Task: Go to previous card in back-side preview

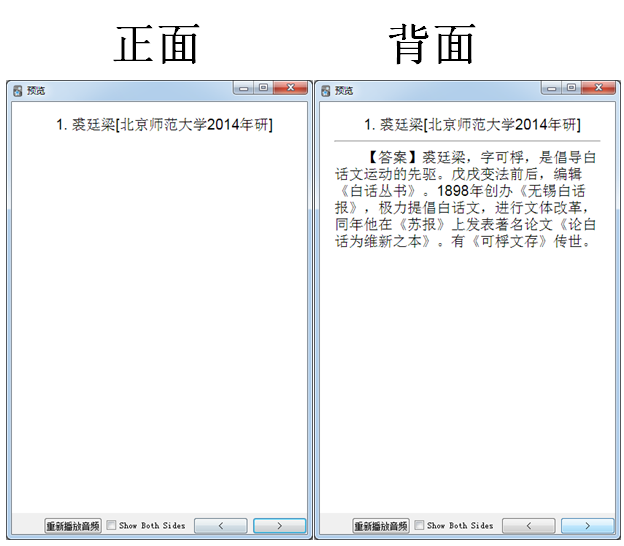Action: point(529,526)
